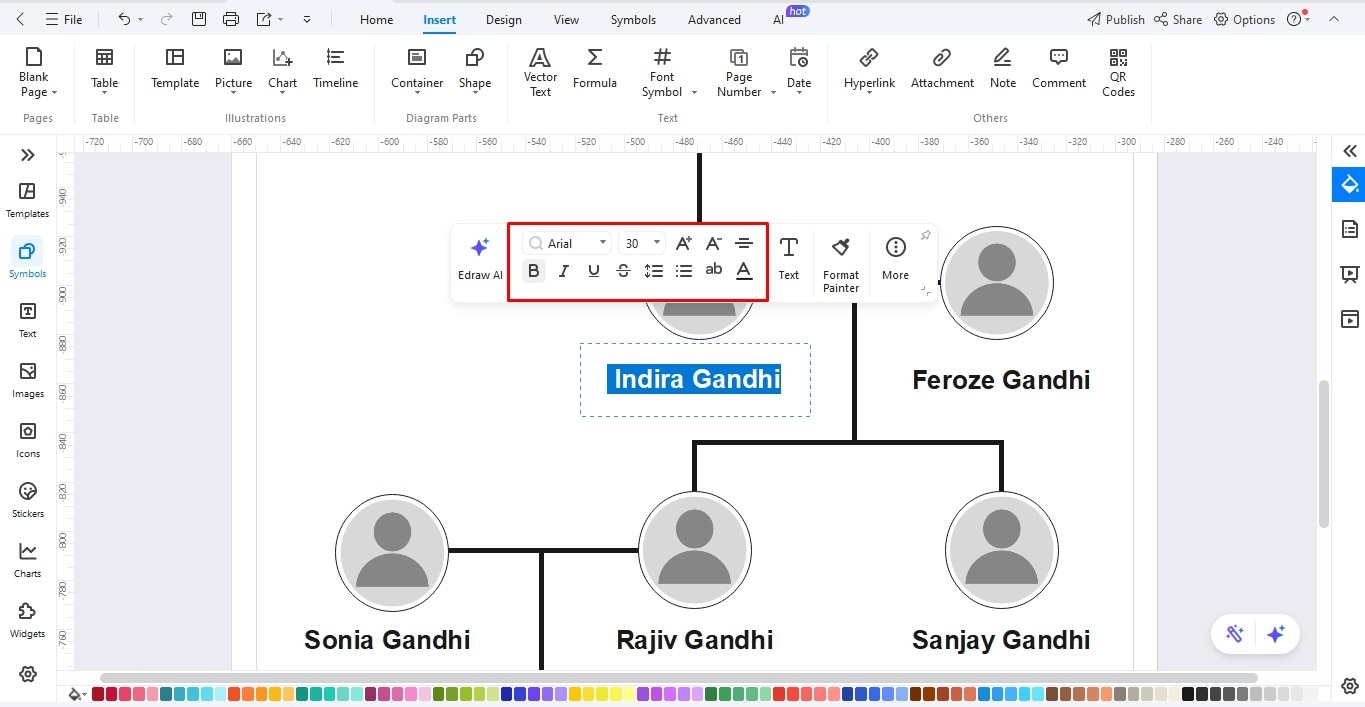Open the Advanced ribbon tab
This screenshot has height=707, width=1365.
[713, 19]
